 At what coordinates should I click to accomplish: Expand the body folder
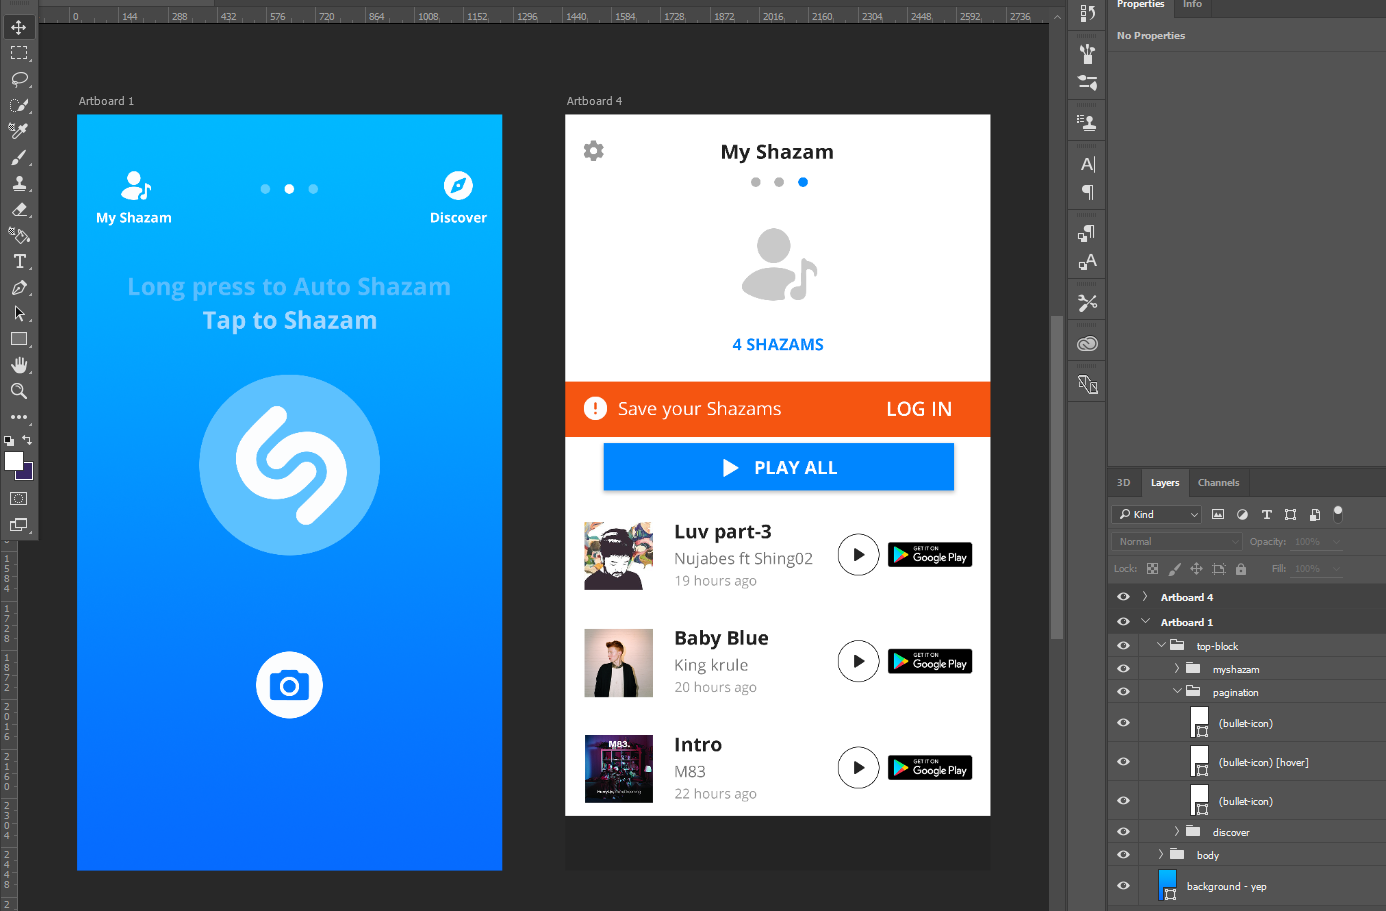(1161, 855)
